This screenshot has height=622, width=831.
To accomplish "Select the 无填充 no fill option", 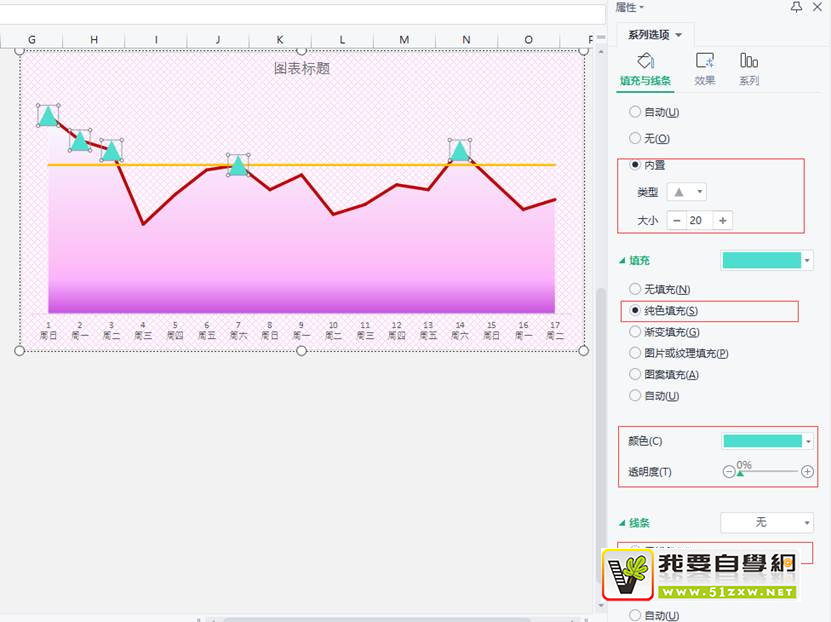I will point(635,289).
